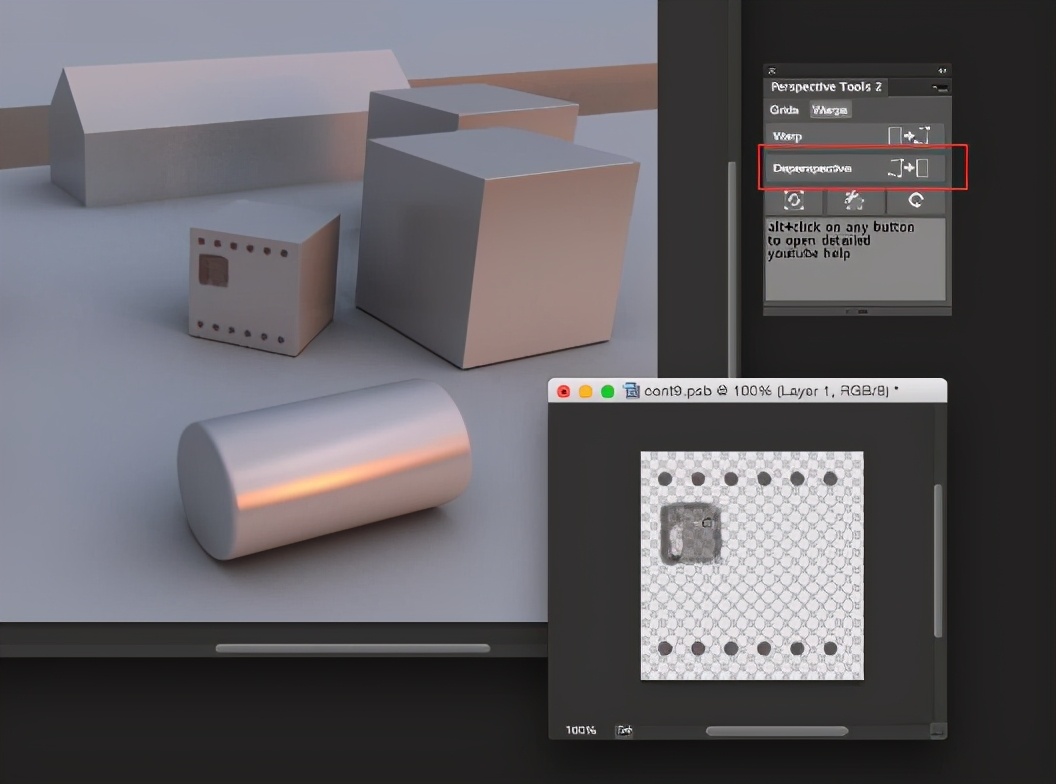The image size is (1056, 784).
Task: Click the Deperspective button in Perspective Tools
Action: [855, 168]
